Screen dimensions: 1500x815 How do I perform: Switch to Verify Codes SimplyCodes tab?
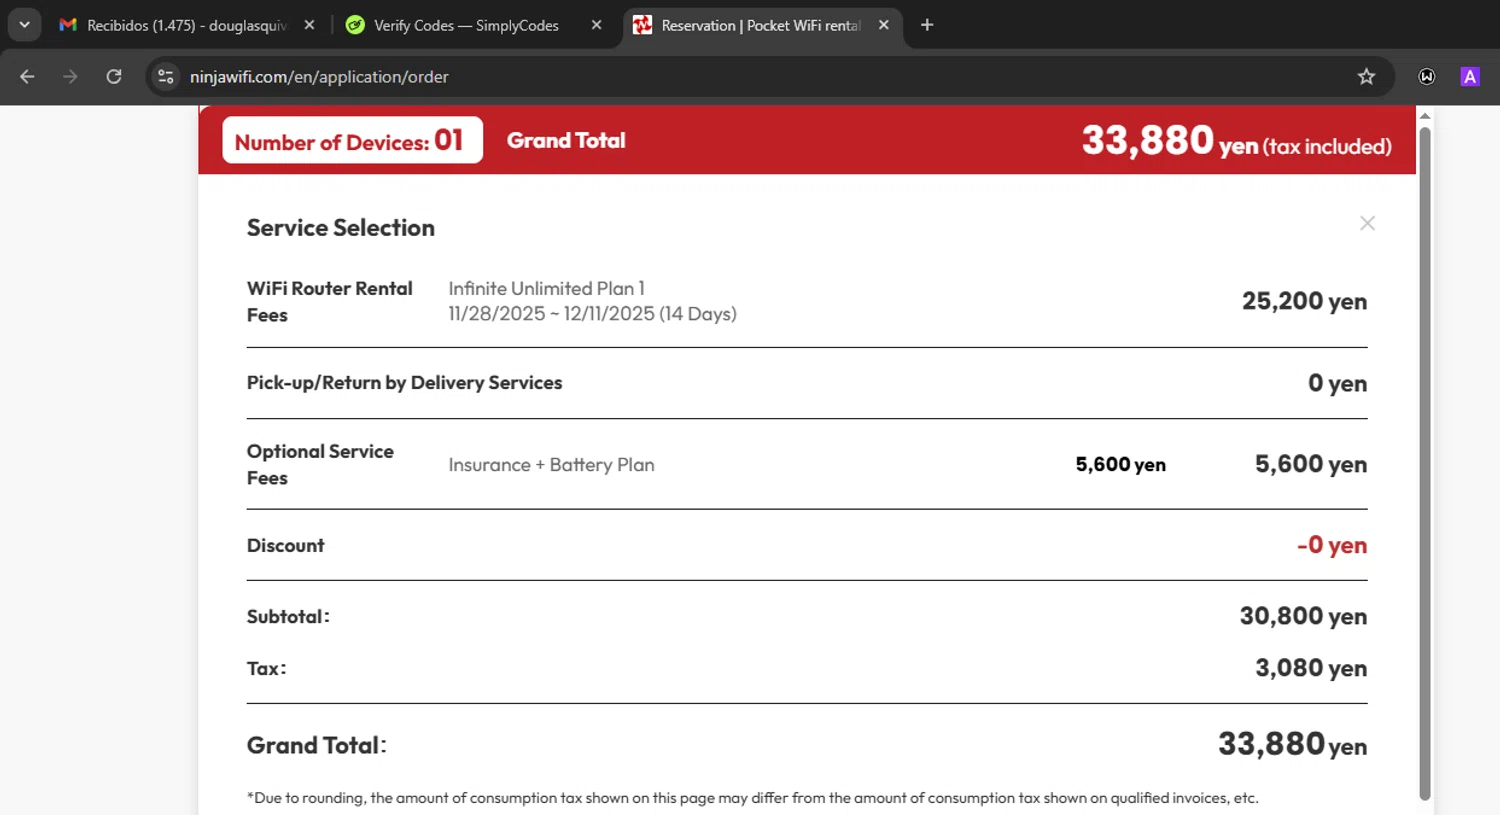click(x=466, y=25)
